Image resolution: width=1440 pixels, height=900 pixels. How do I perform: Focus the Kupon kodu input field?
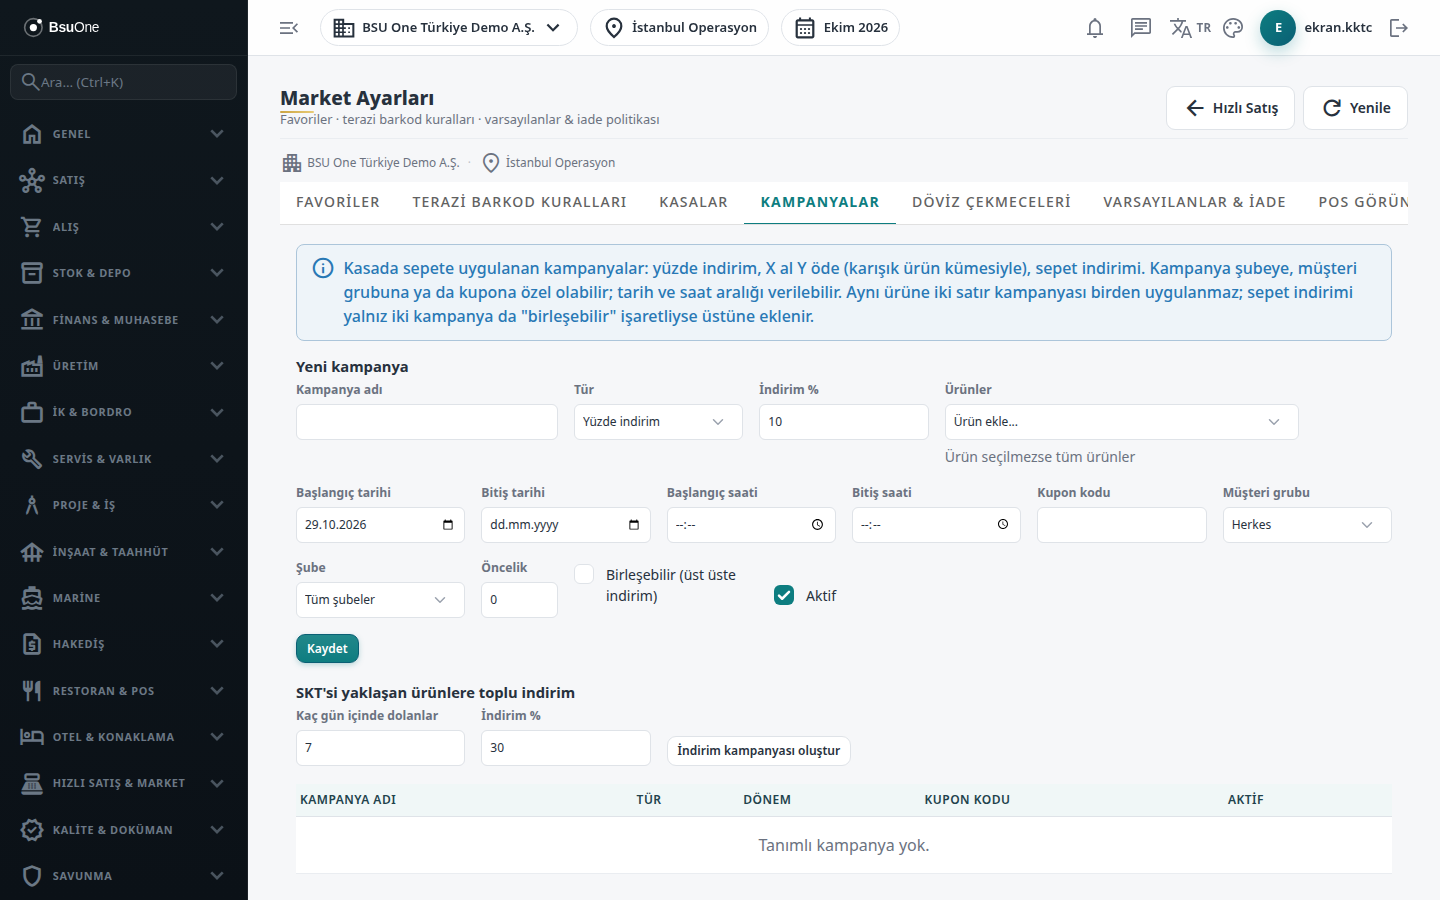coord(1122,525)
